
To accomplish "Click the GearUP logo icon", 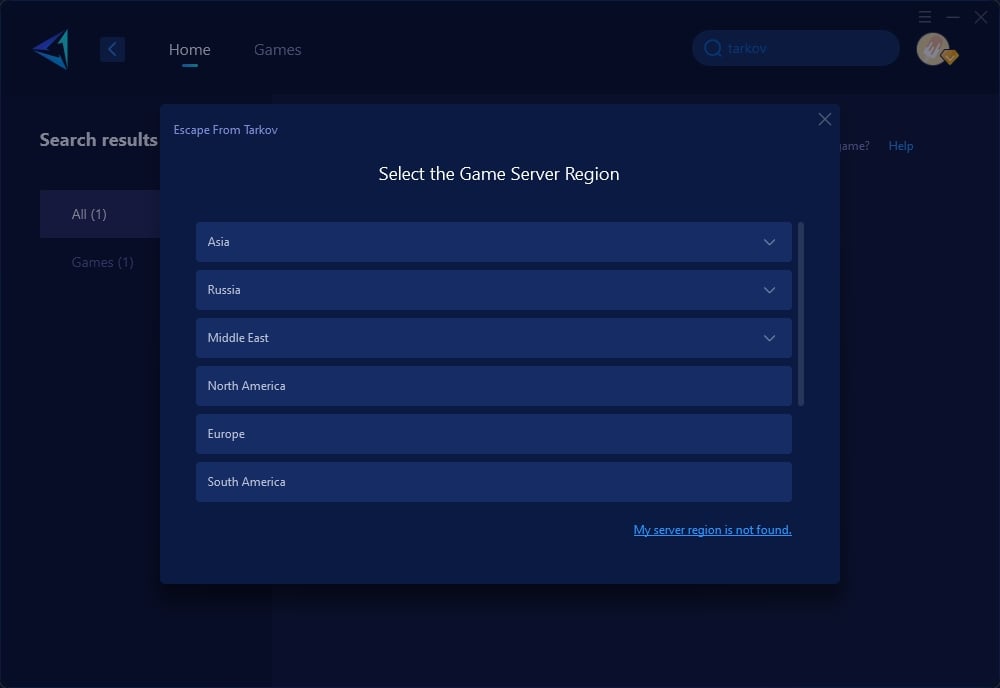I will click(x=51, y=49).
